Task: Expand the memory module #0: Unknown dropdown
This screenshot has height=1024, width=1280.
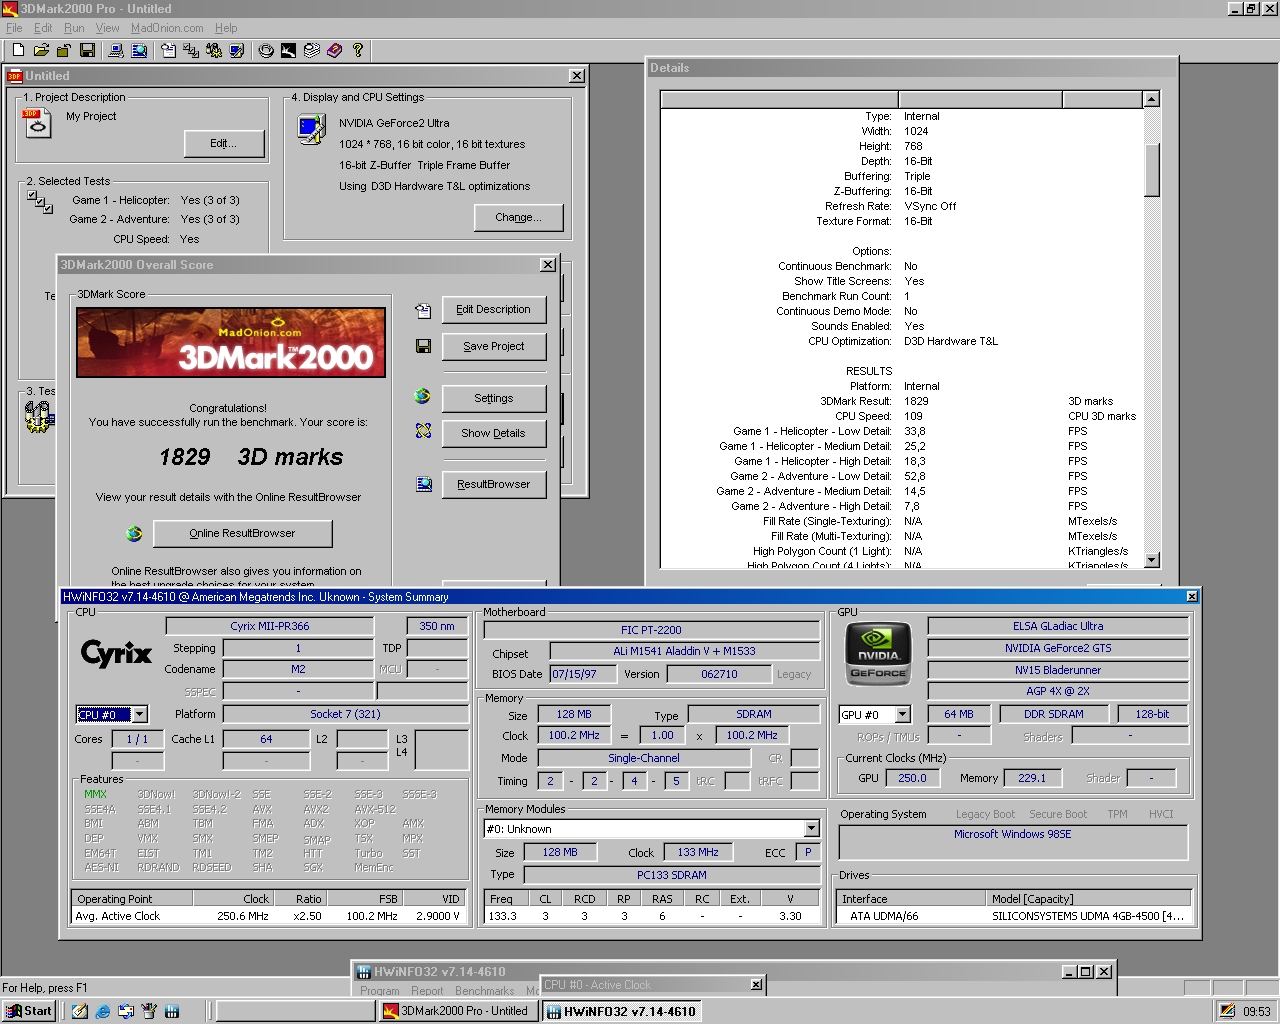Action: pyautogui.click(x=811, y=828)
